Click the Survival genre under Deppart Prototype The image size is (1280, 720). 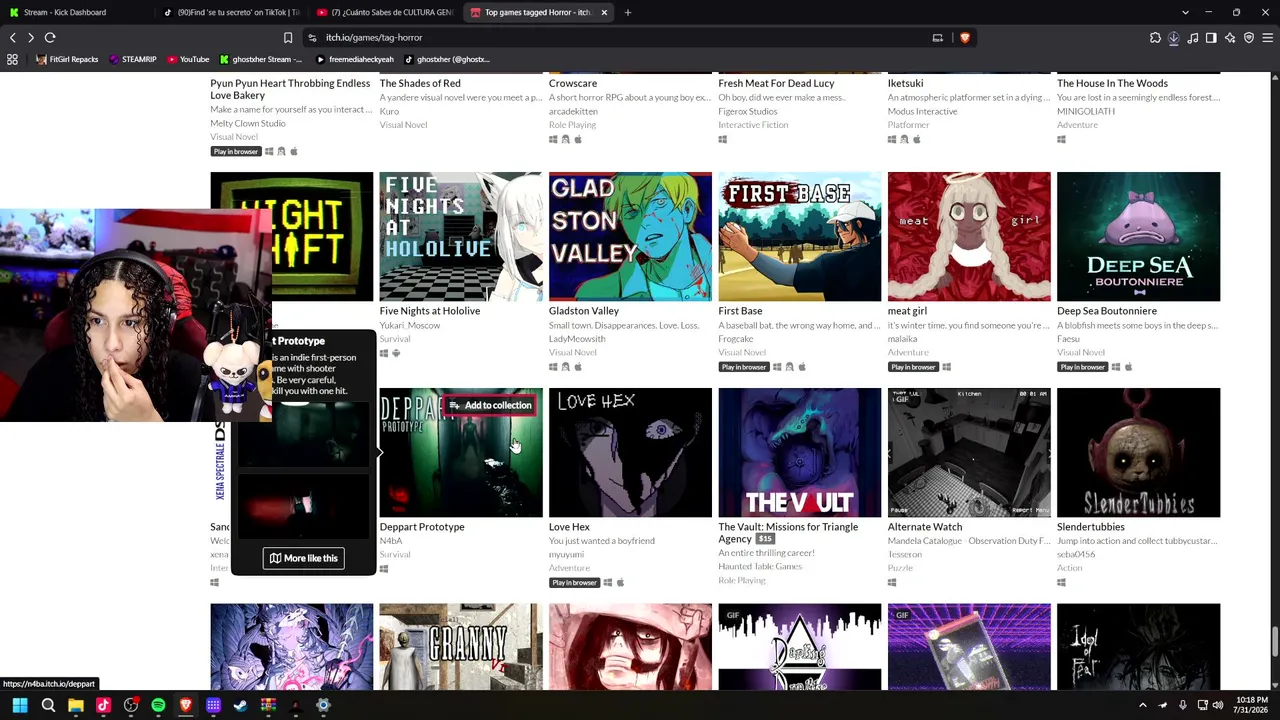point(395,554)
